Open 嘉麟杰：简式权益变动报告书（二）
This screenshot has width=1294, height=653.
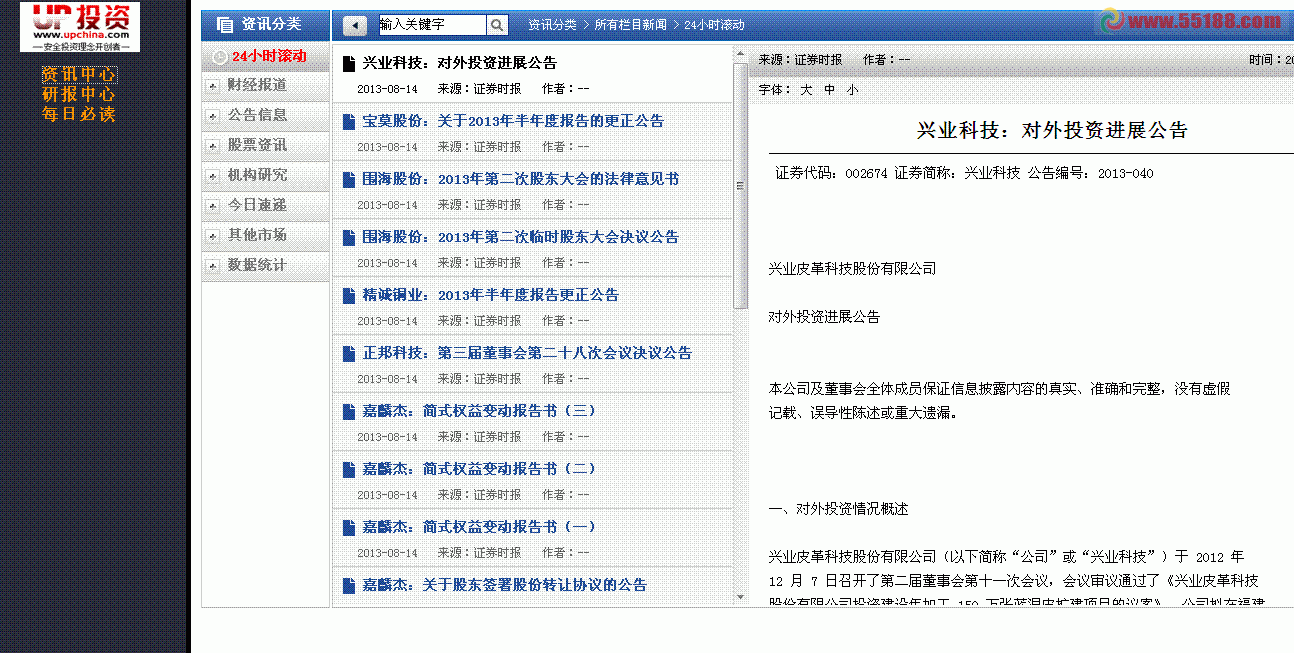[479, 469]
